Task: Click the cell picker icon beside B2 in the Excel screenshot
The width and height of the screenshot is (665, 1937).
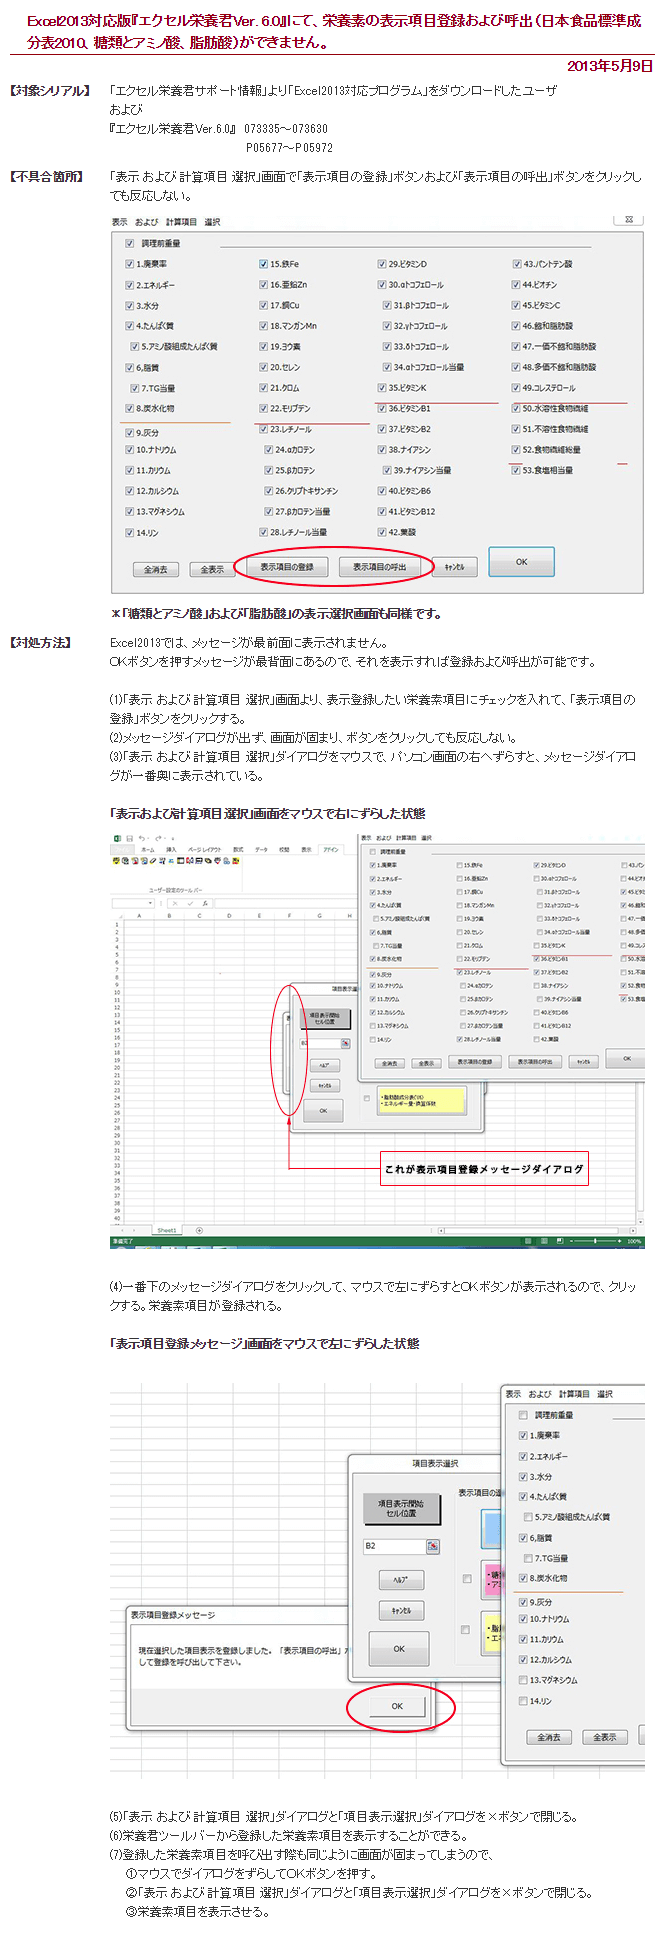Action: [346, 1043]
